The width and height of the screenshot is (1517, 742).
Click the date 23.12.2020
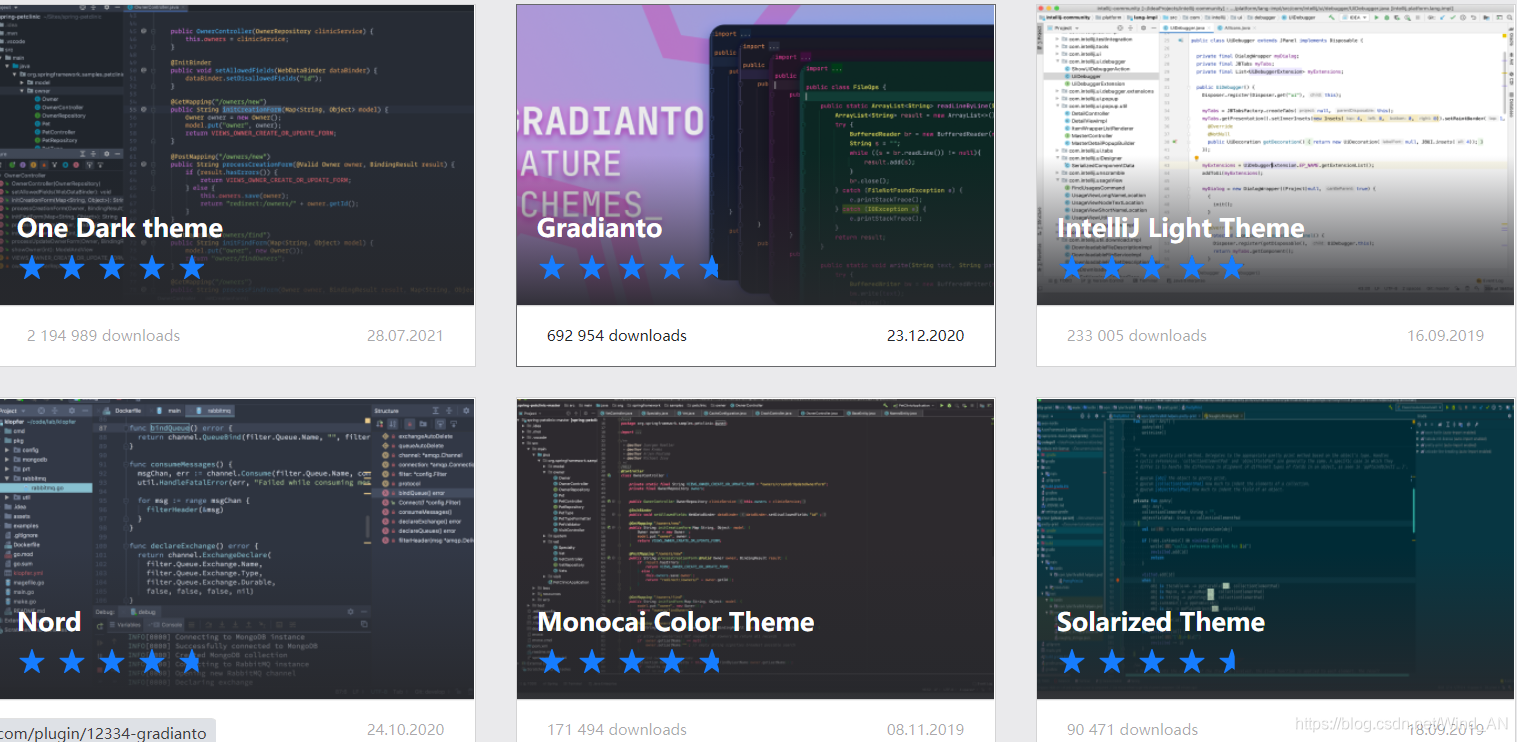click(x=926, y=336)
